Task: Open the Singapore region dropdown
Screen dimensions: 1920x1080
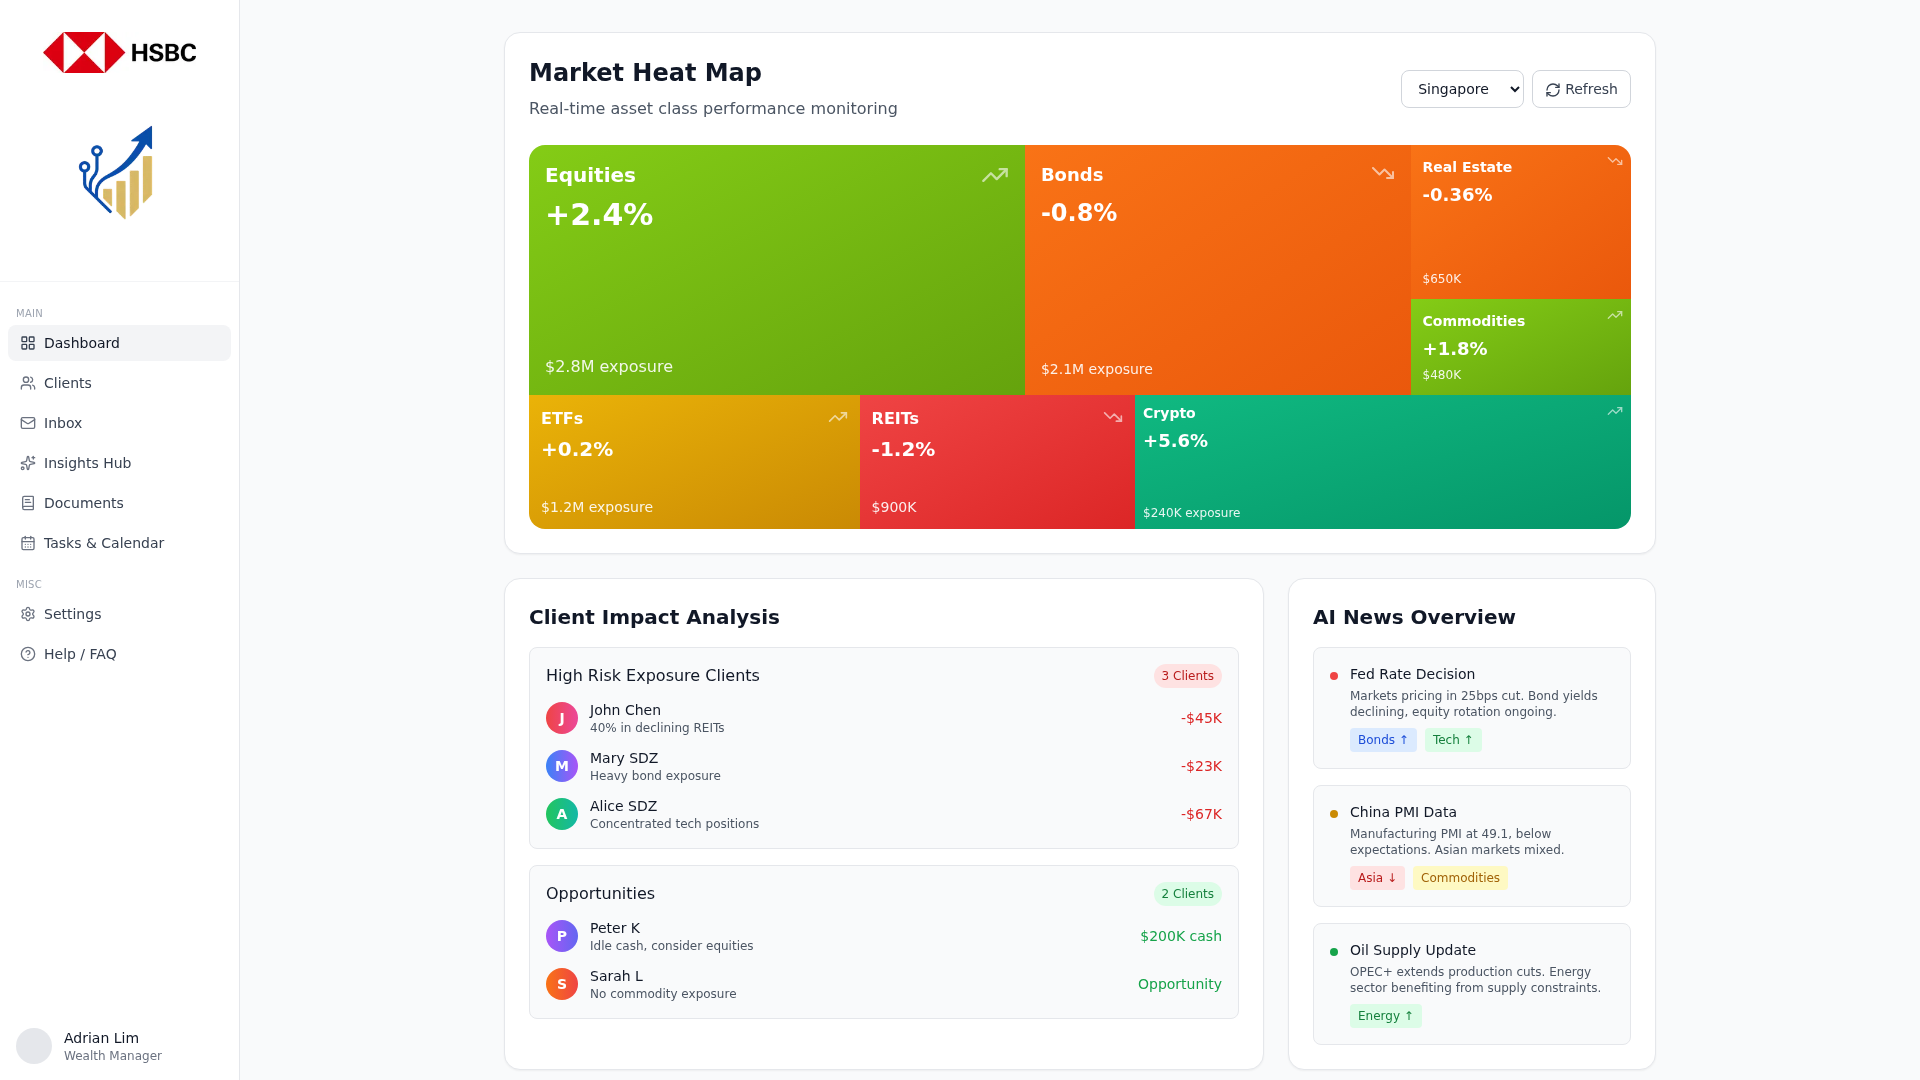Action: (1462, 89)
